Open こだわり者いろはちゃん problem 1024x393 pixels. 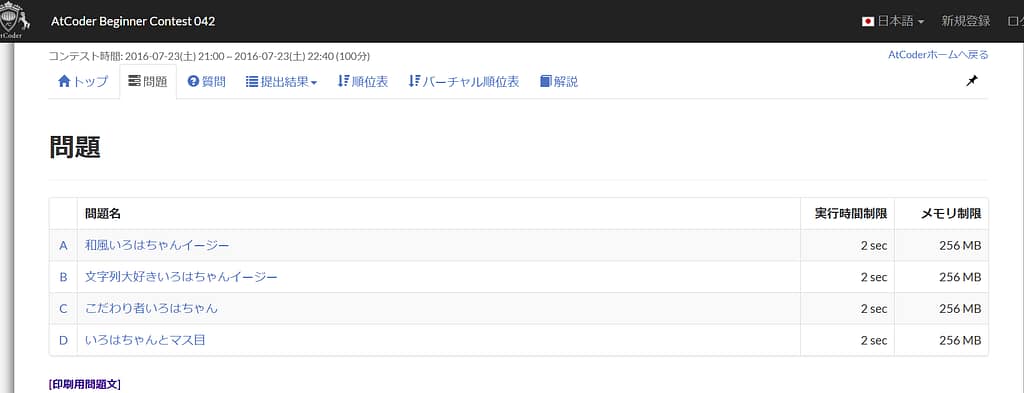pos(152,308)
